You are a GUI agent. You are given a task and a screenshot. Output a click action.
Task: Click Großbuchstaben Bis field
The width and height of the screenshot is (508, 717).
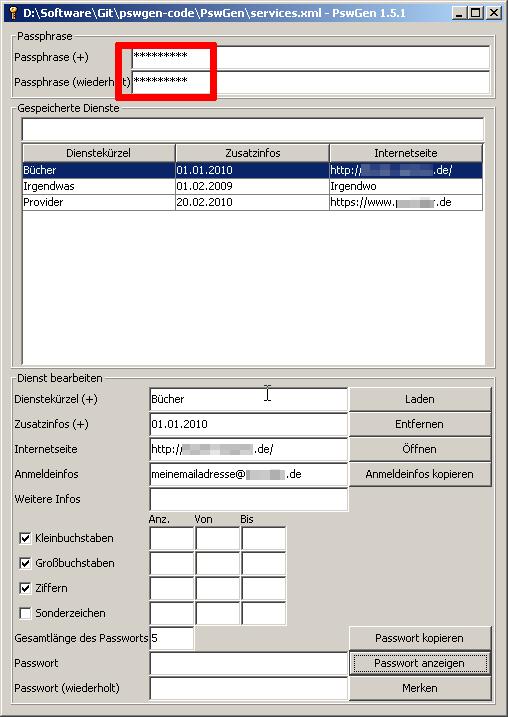[x=264, y=563]
